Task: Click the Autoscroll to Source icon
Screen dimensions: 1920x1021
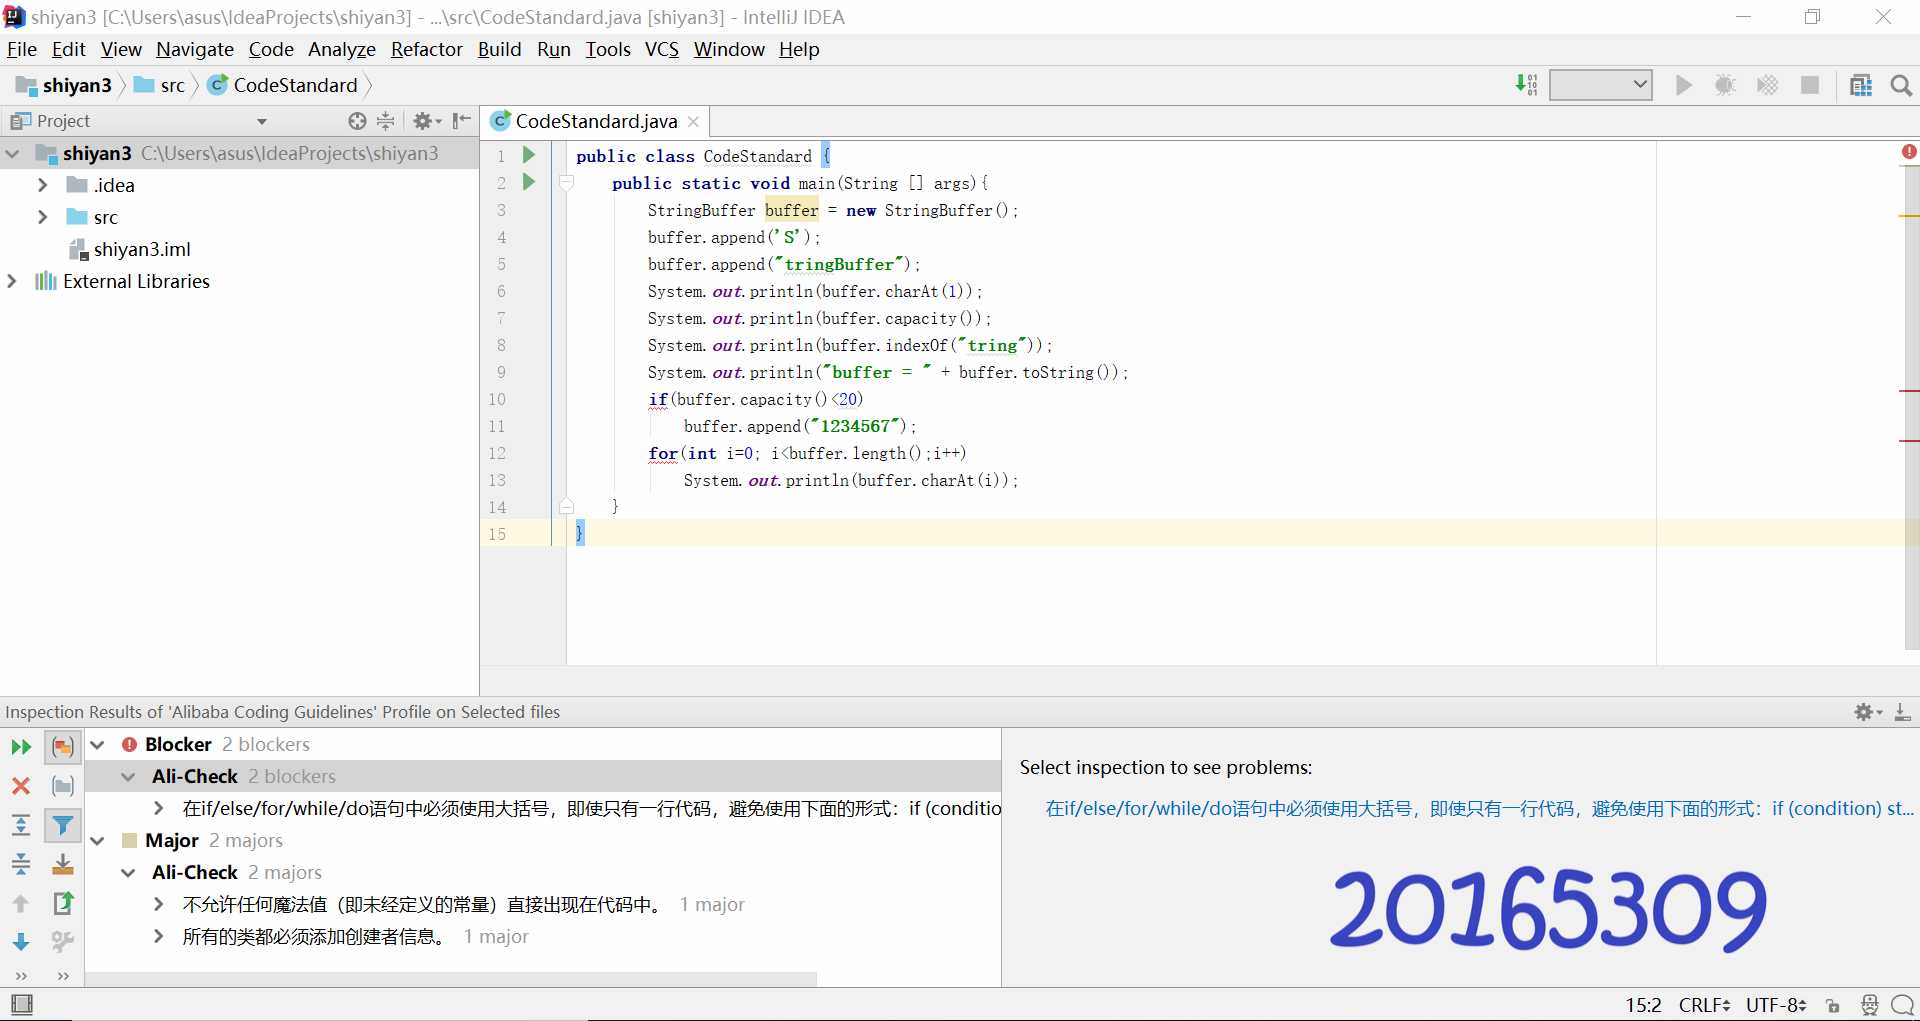Action: coord(62,864)
